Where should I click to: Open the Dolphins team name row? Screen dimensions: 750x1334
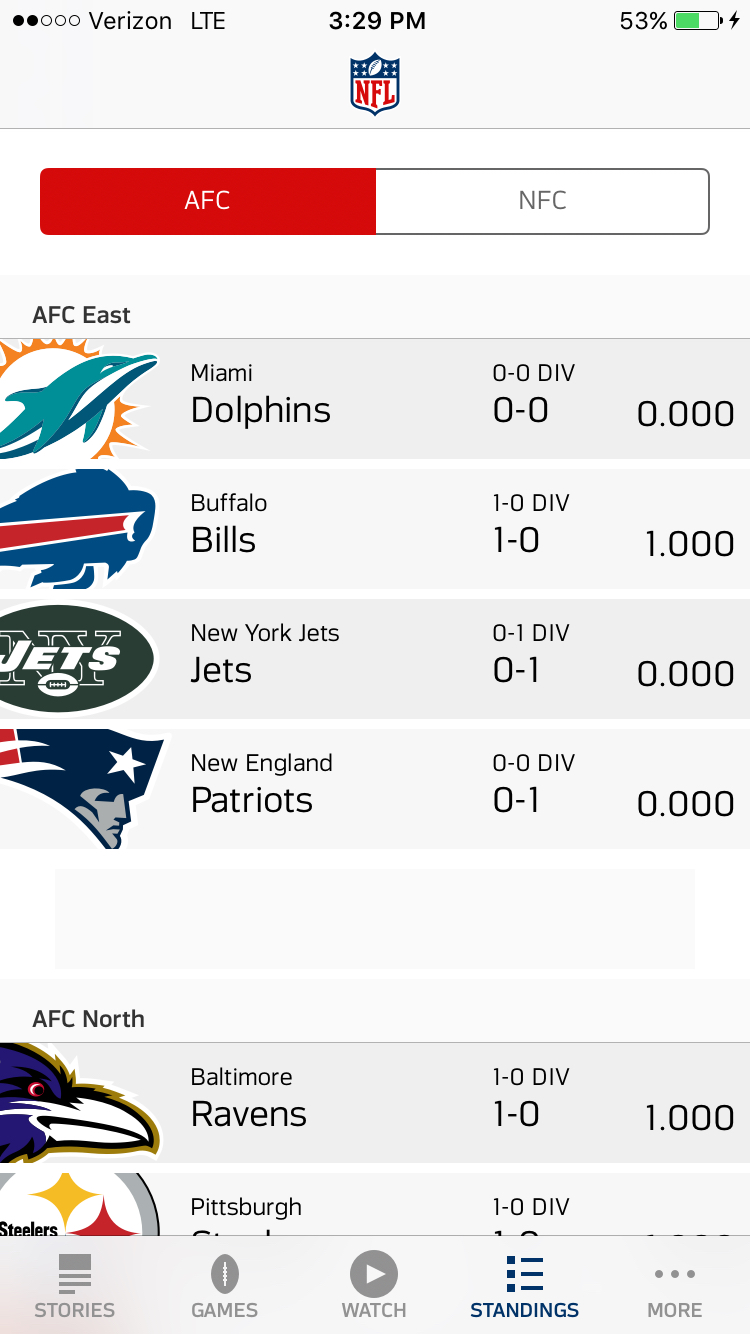[x=375, y=399]
